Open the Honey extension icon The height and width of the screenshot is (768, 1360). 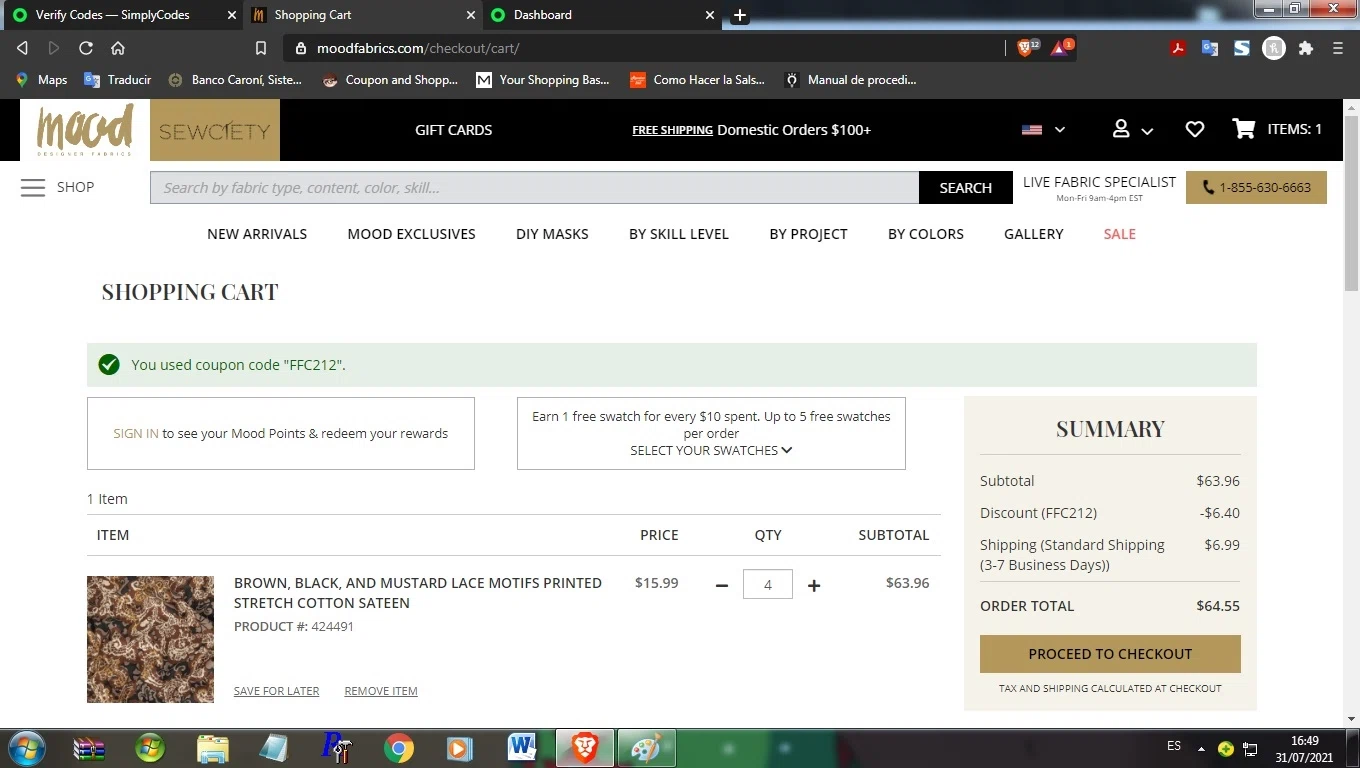[x=1274, y=48]
